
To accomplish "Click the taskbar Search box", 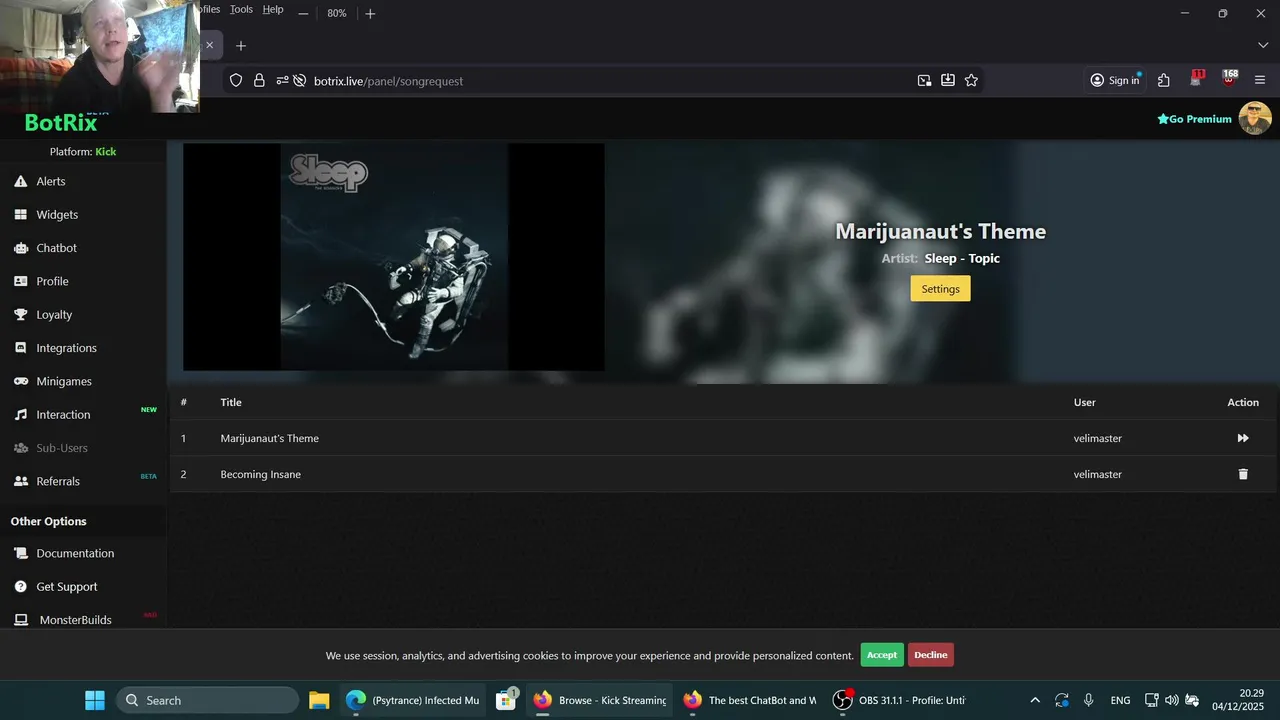I will 208,700.
